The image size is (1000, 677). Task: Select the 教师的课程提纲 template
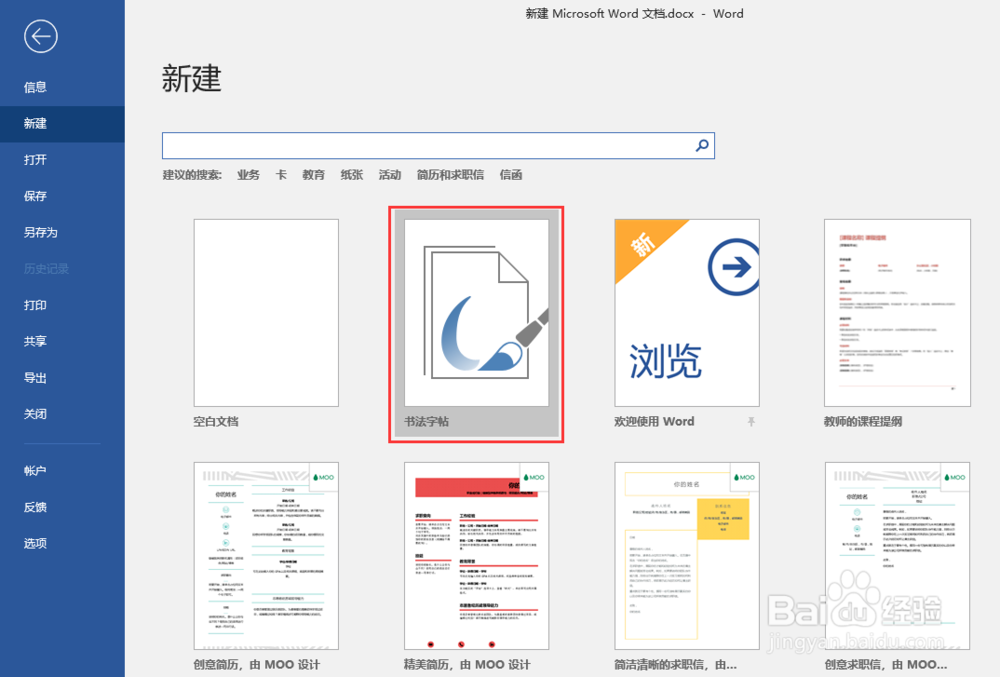coord(897,313)
